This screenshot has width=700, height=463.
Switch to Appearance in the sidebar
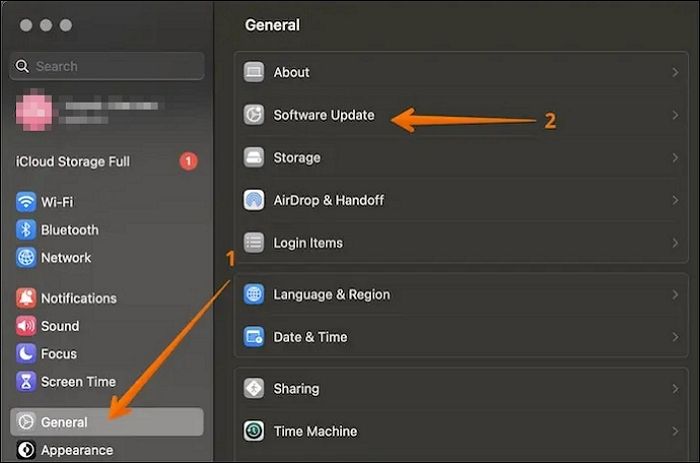tap(76, 450)
